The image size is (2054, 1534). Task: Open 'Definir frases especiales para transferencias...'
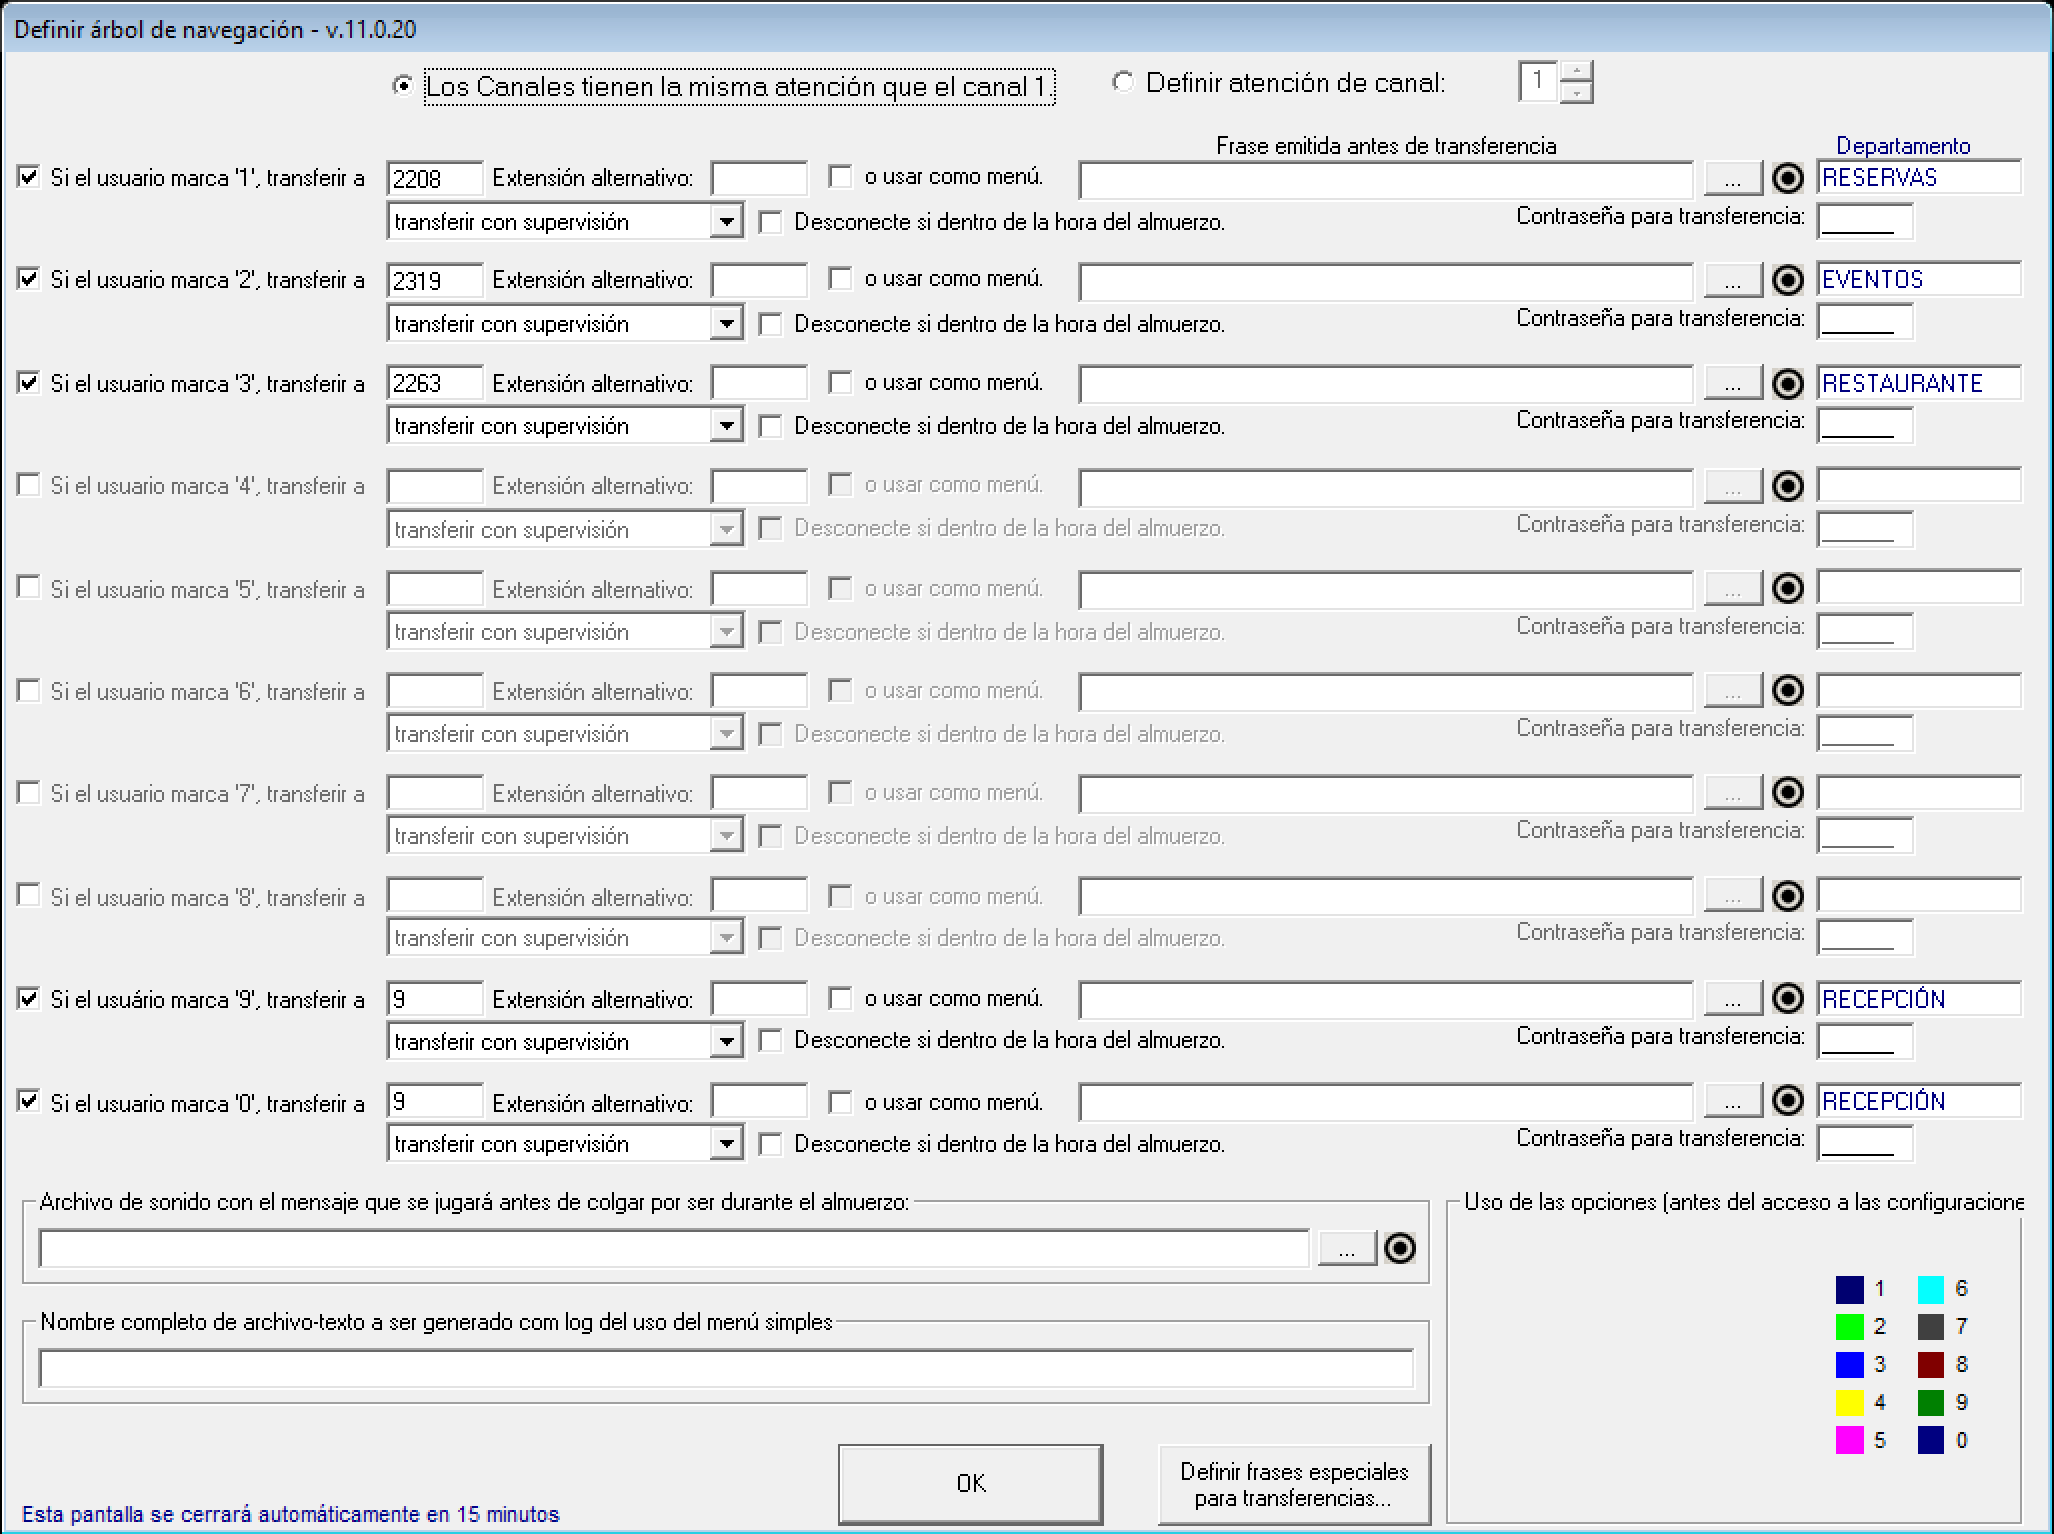[1293, 1484]
